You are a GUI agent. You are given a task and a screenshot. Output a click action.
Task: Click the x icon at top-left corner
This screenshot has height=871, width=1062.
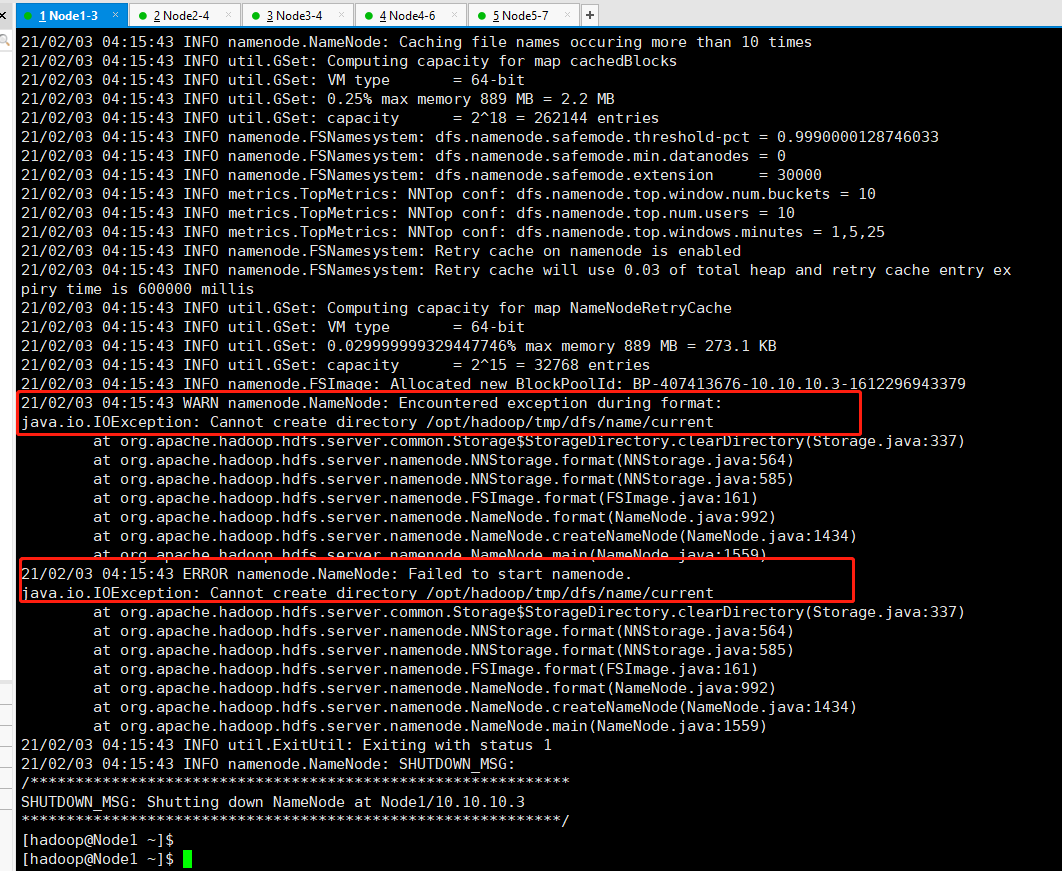coord(5,15)
